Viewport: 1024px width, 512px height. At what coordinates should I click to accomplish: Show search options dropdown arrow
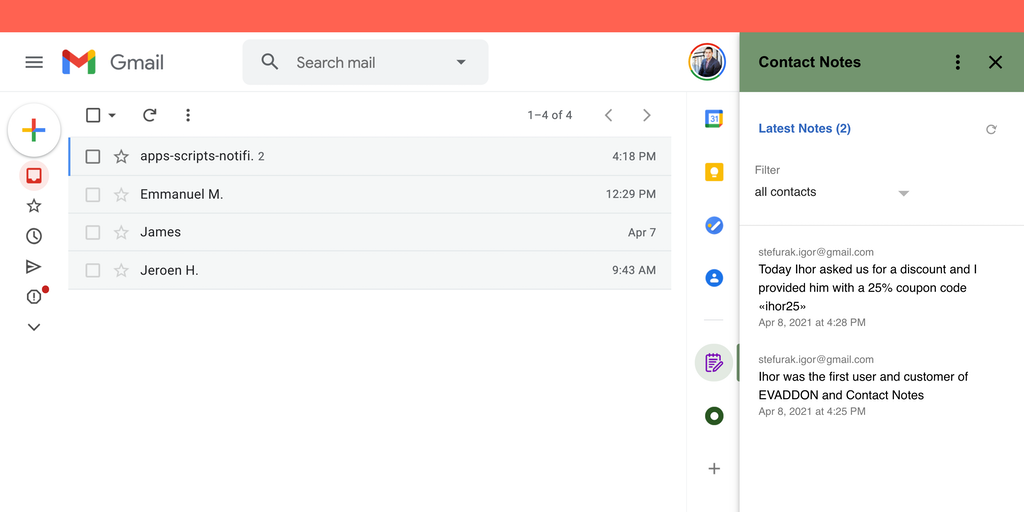(461, 62)
